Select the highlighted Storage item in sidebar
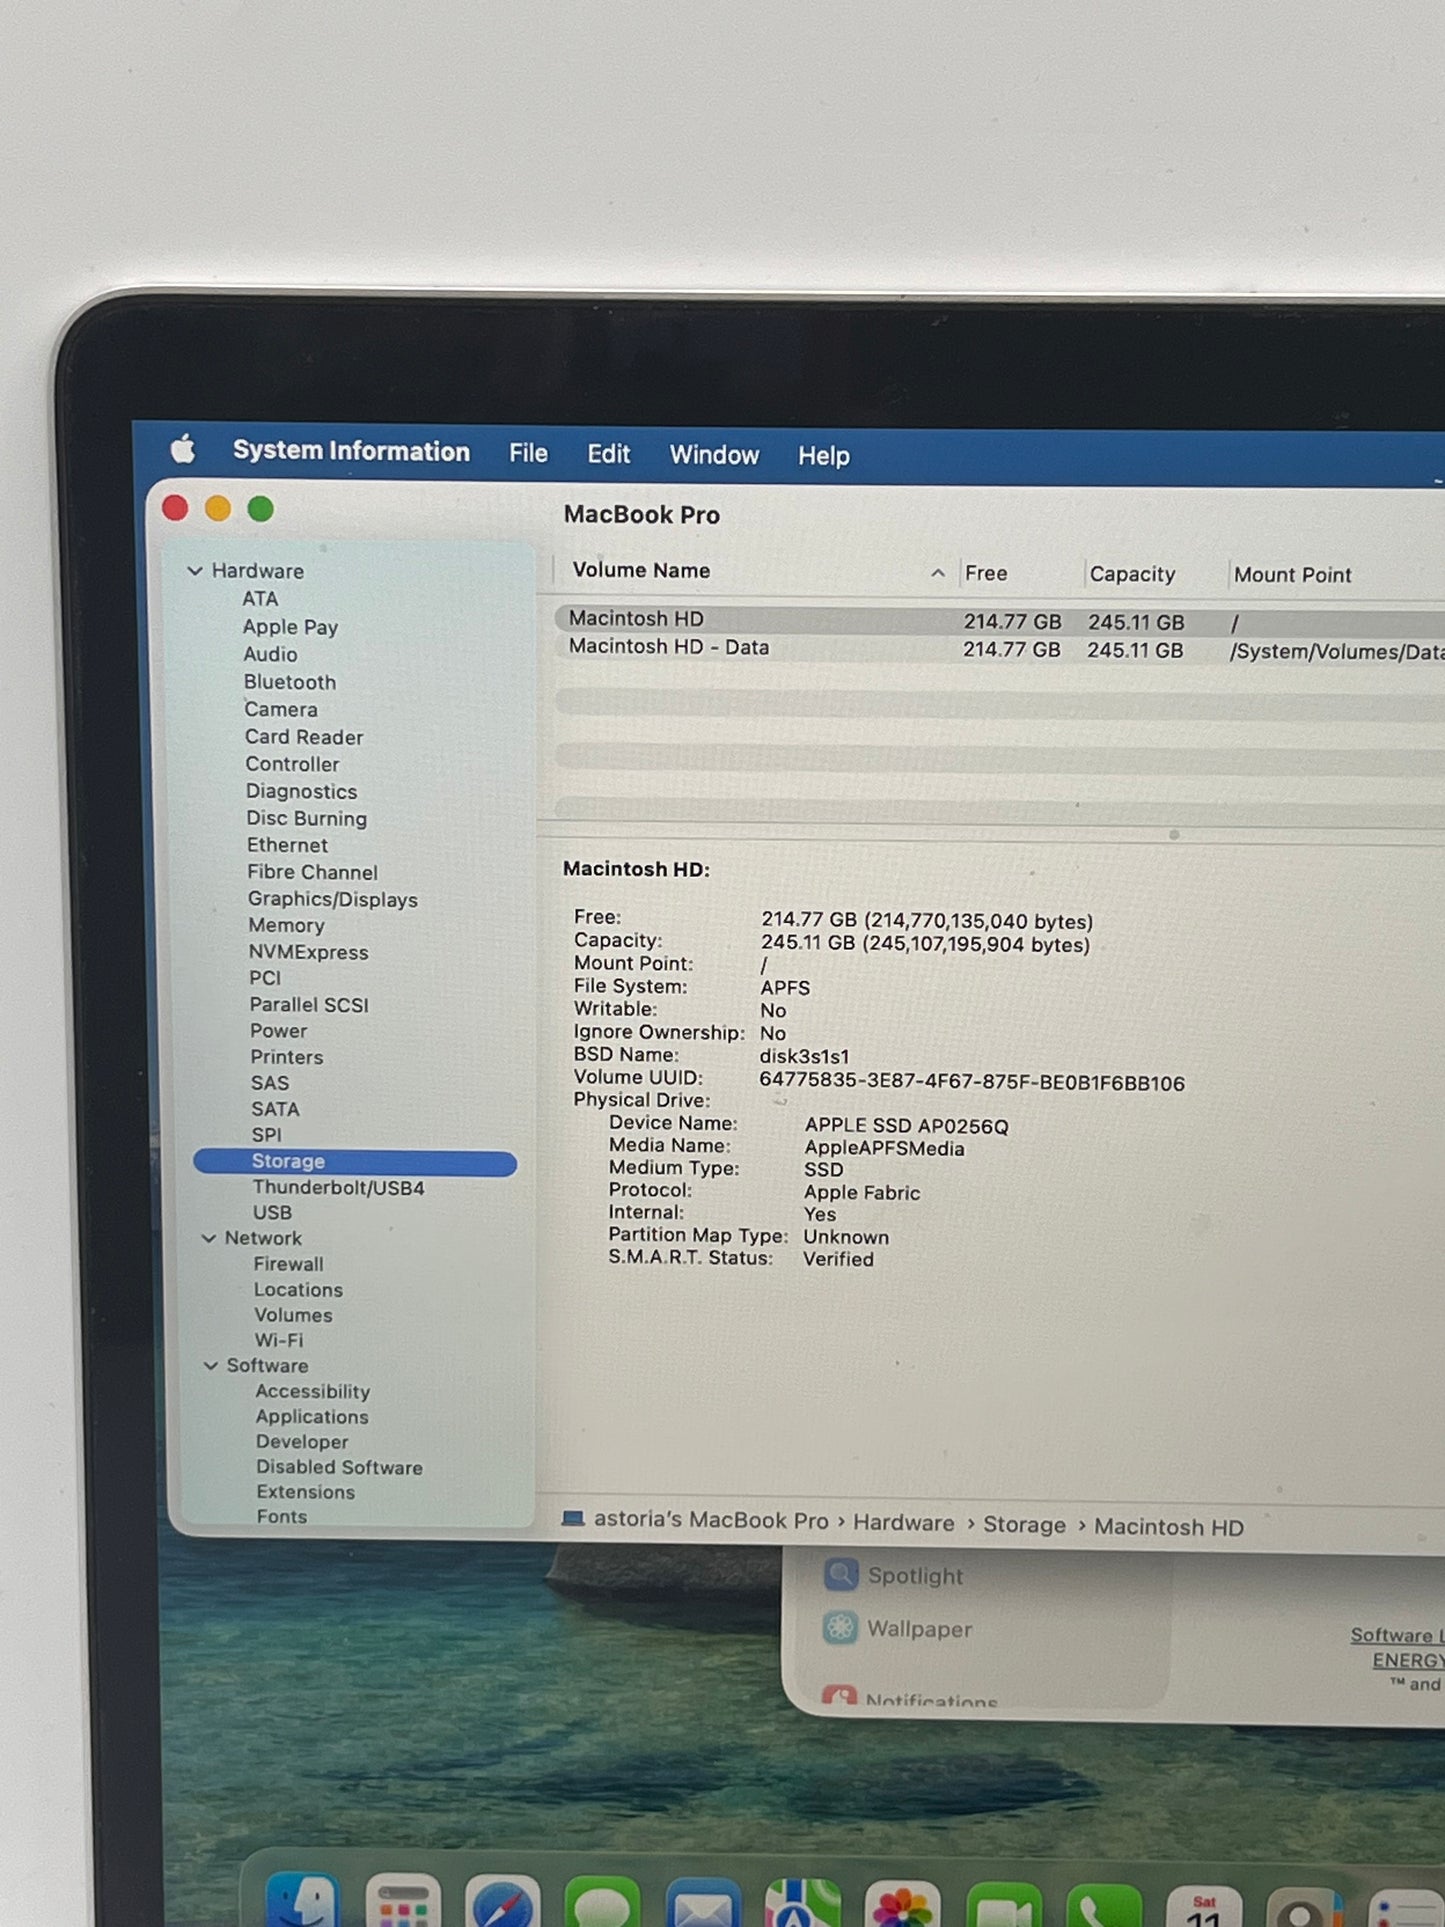1445x1927 pixels. coord(355,1162)
